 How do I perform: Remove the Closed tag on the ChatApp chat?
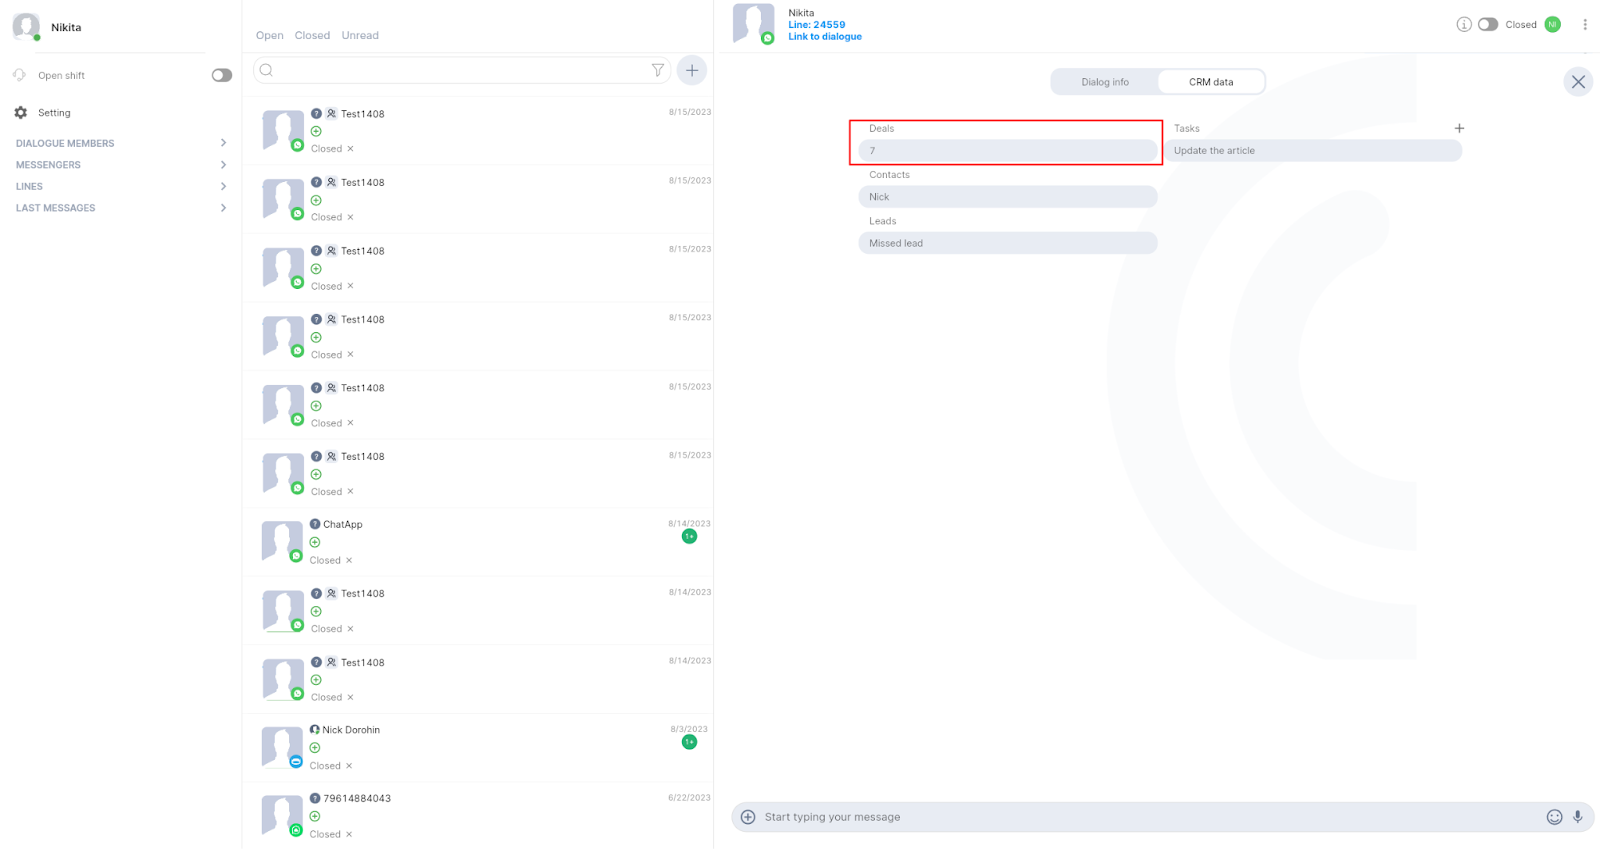coord(349,560)
